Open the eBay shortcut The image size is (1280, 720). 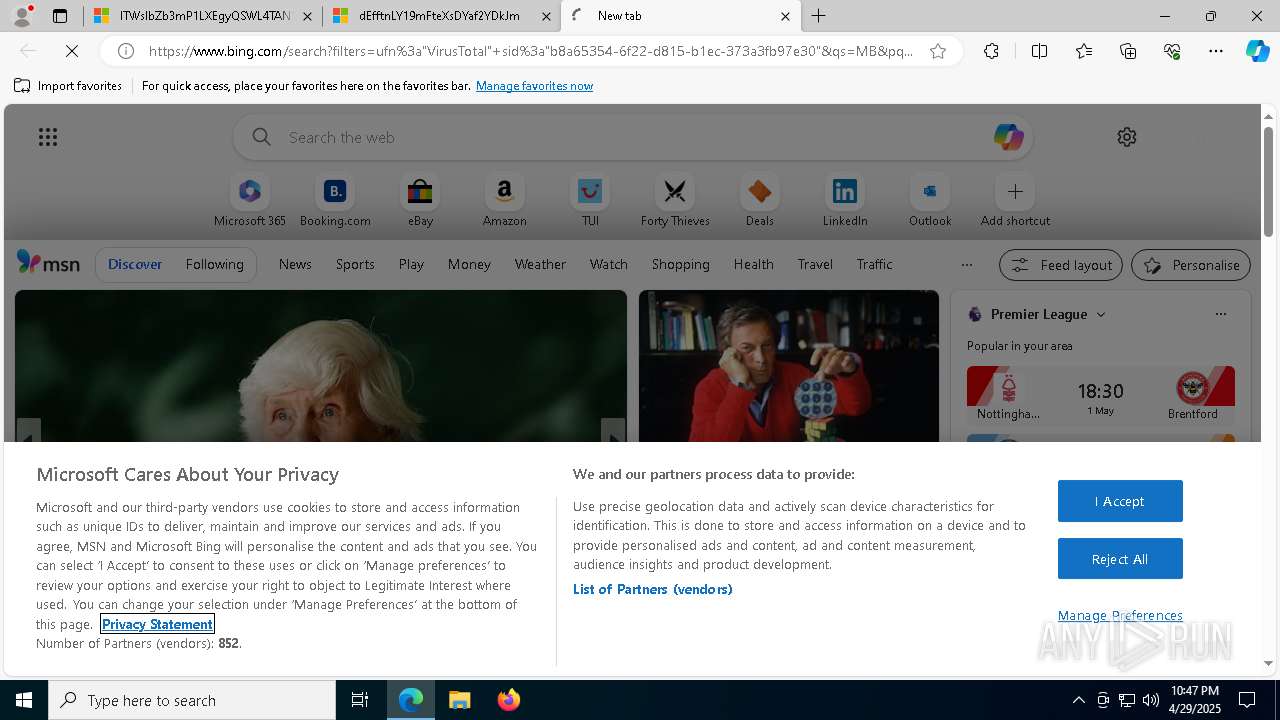pyautogui.click(x=420, y=201)
